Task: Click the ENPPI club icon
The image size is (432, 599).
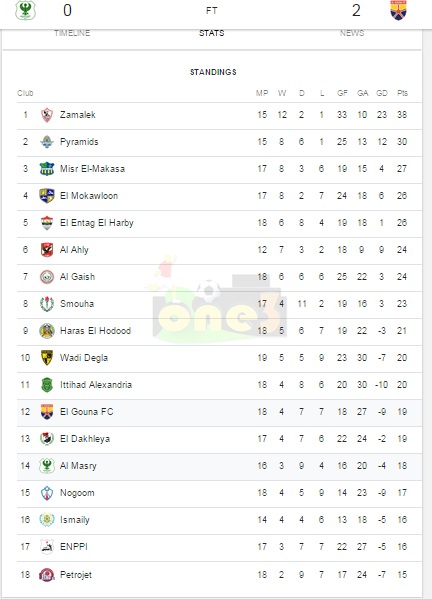Action: coord(47,547)
